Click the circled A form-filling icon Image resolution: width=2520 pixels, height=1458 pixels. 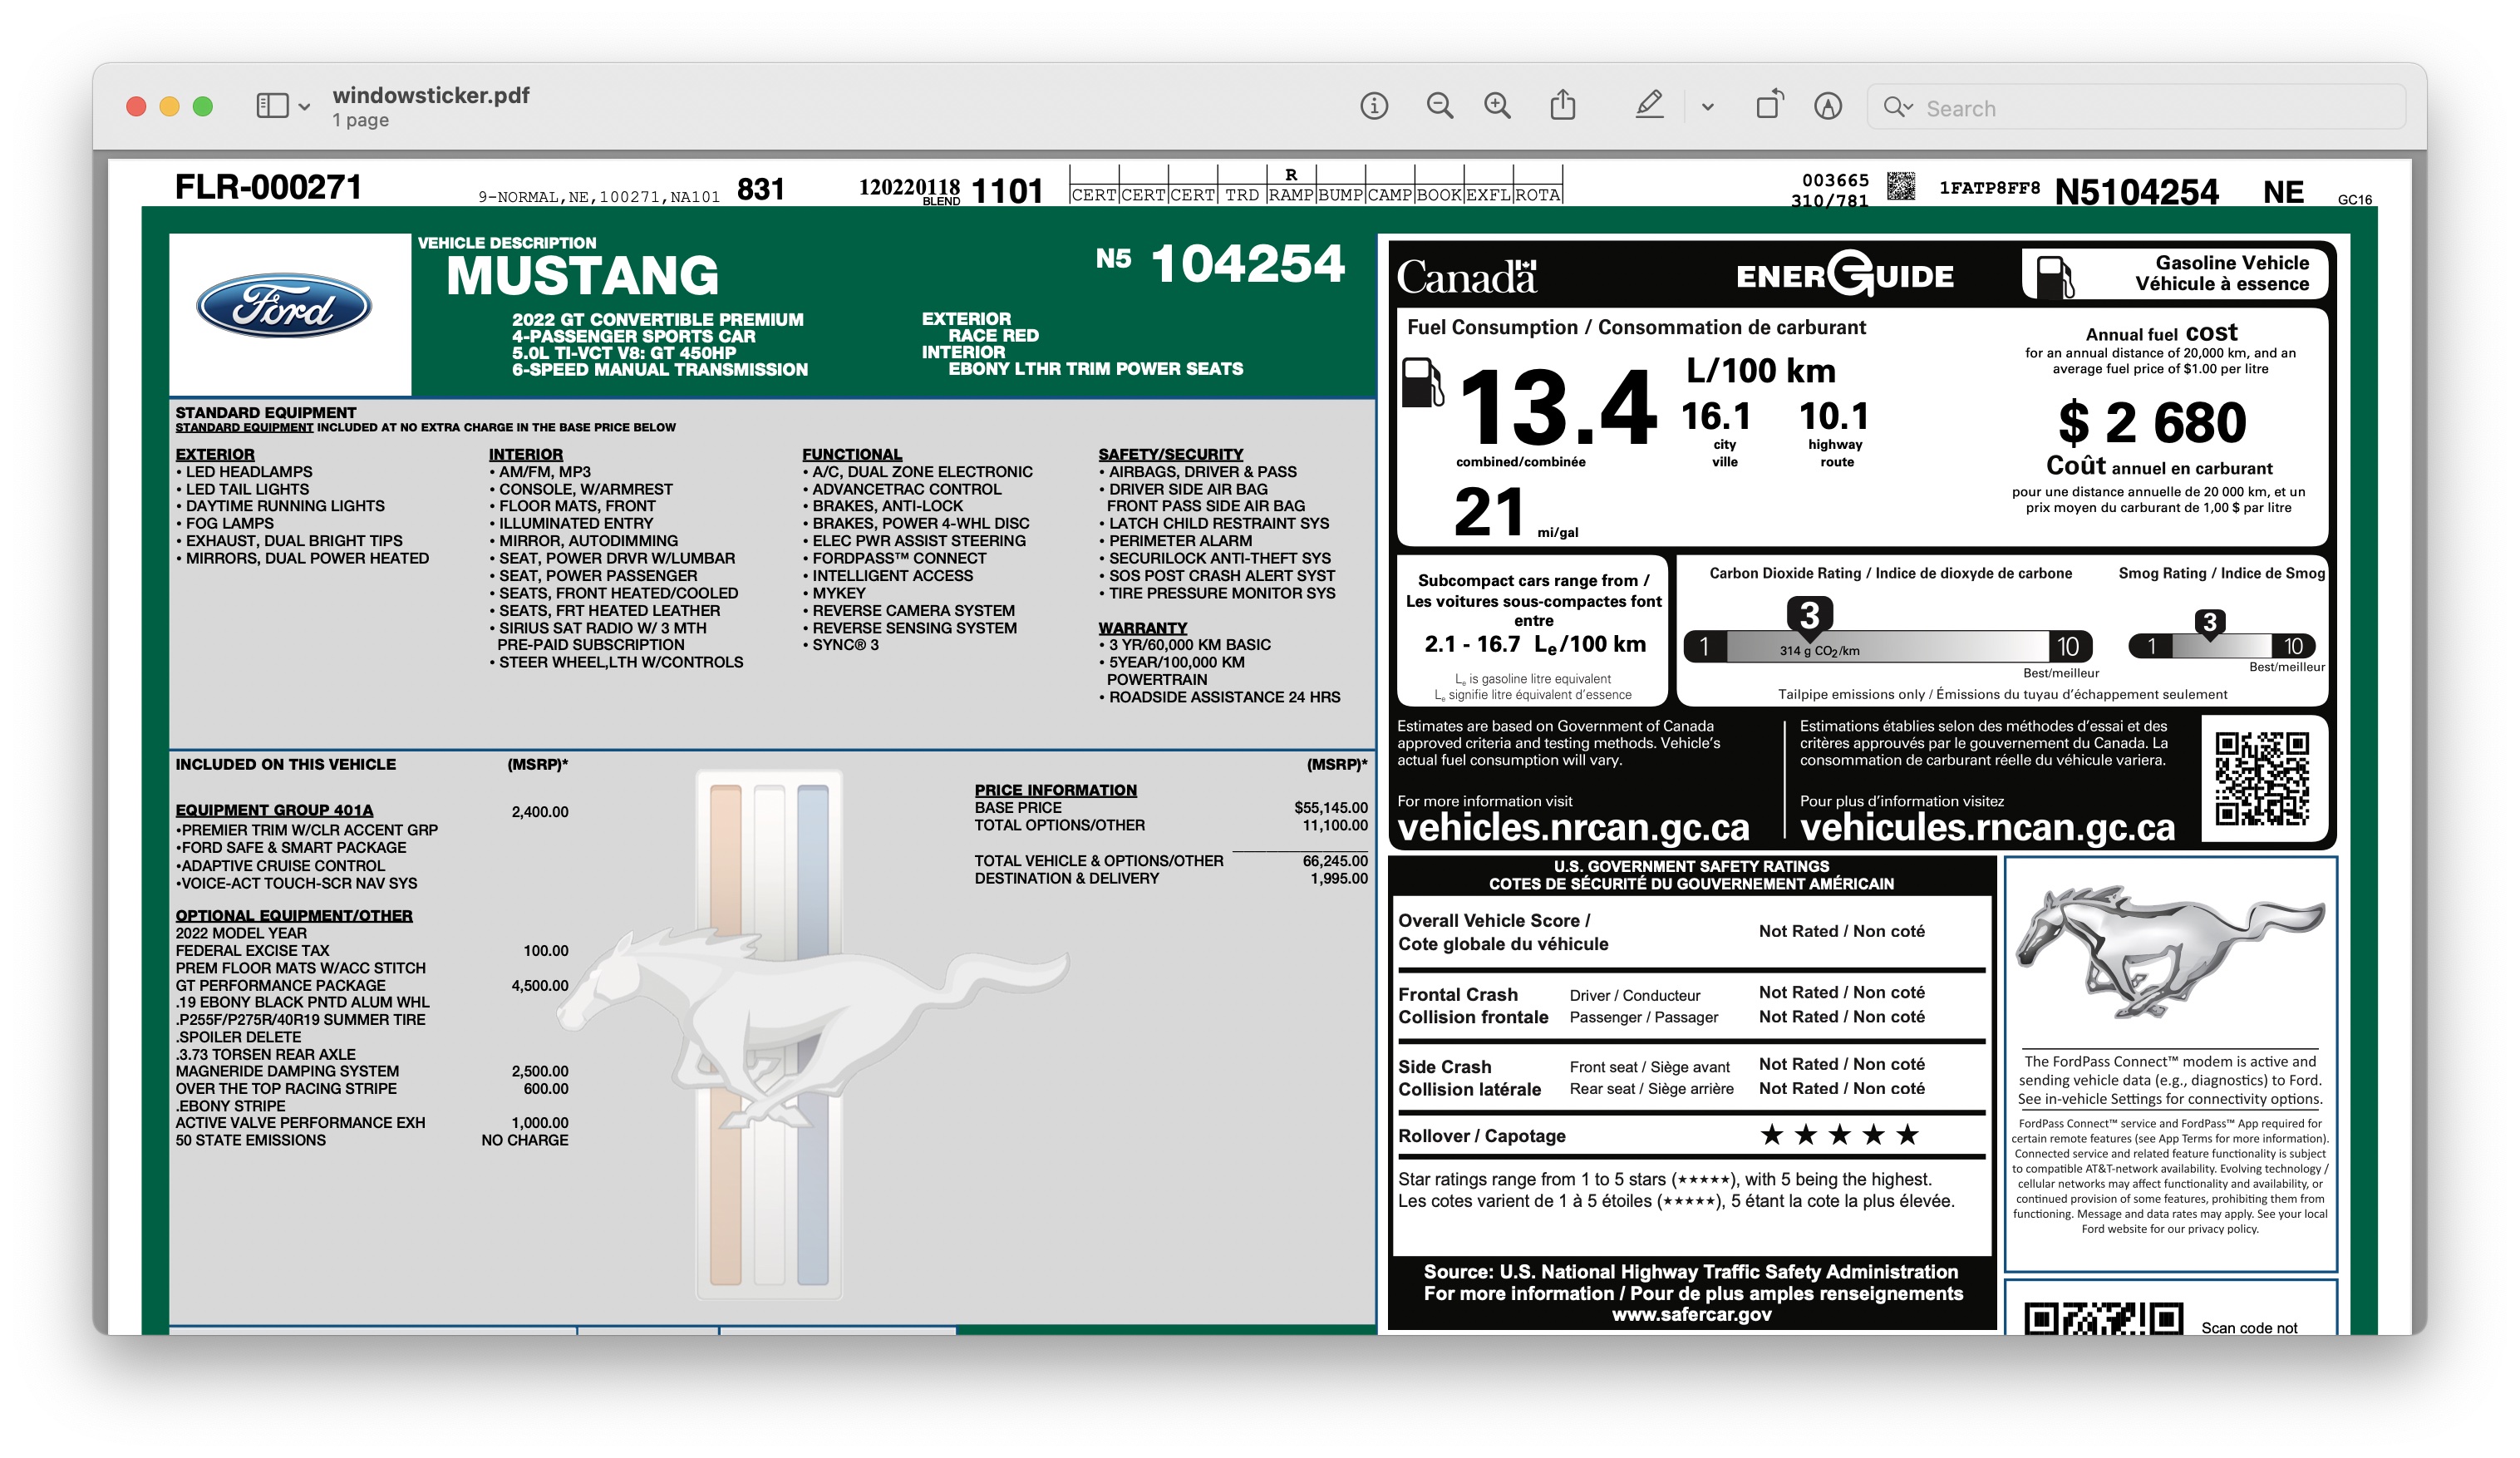click(x=1827, y=106)
